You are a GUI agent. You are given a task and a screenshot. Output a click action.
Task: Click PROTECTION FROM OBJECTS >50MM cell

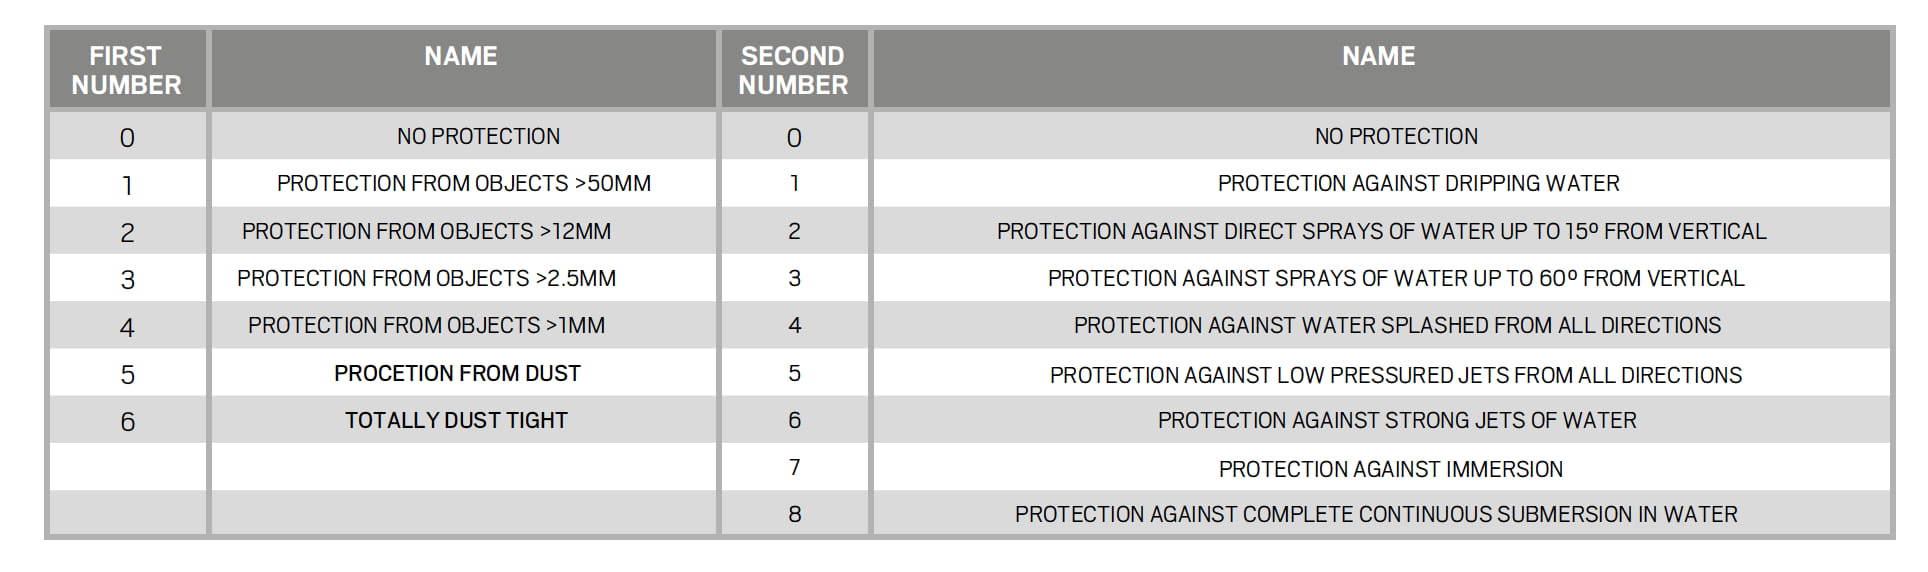[464, 184]
